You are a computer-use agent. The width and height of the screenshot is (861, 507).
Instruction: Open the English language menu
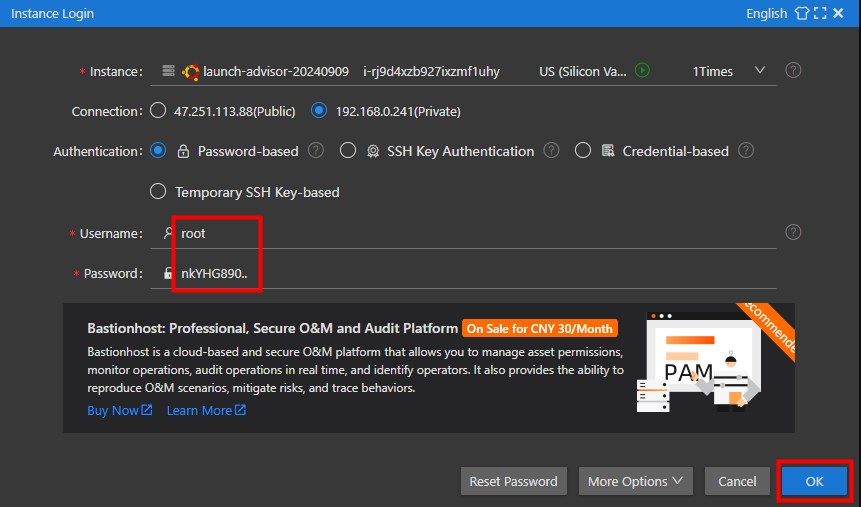pyautogui.click(x=766, y=13)
